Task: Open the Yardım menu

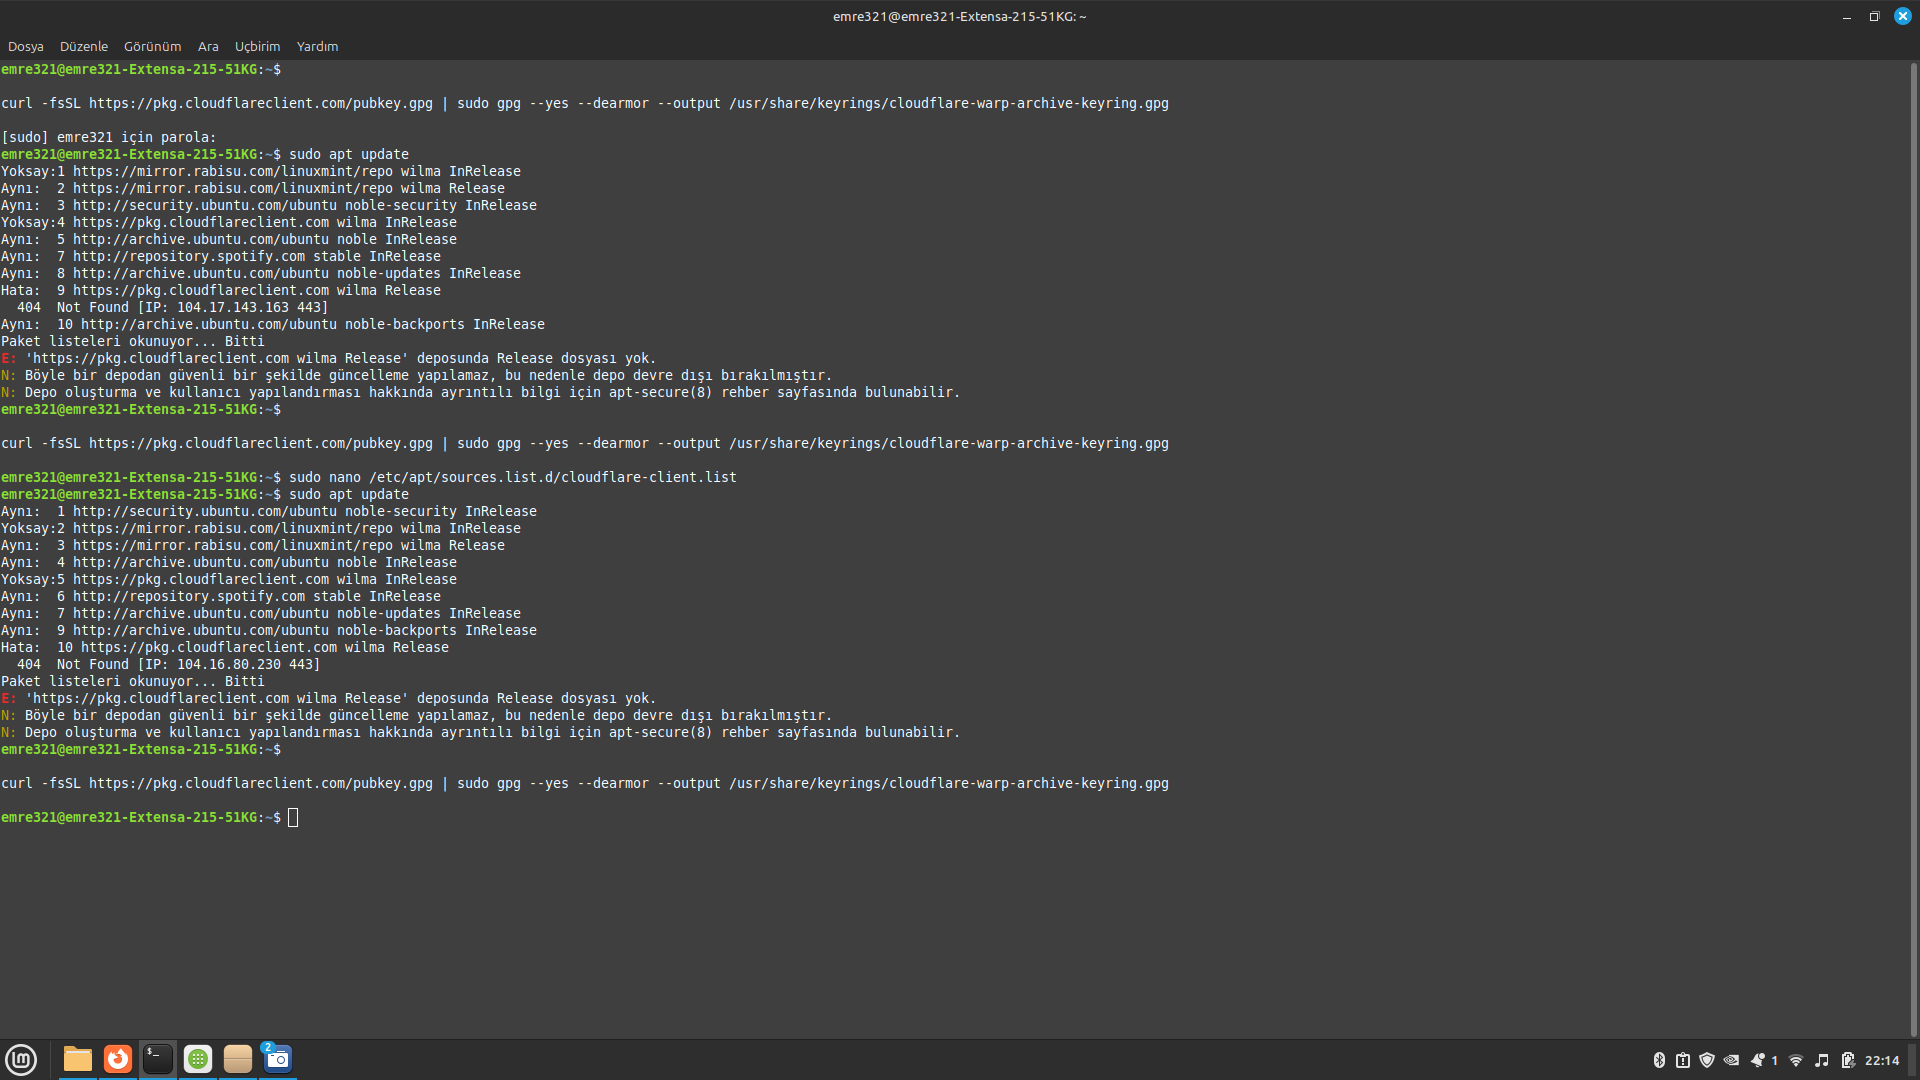Action: point(317,46)
